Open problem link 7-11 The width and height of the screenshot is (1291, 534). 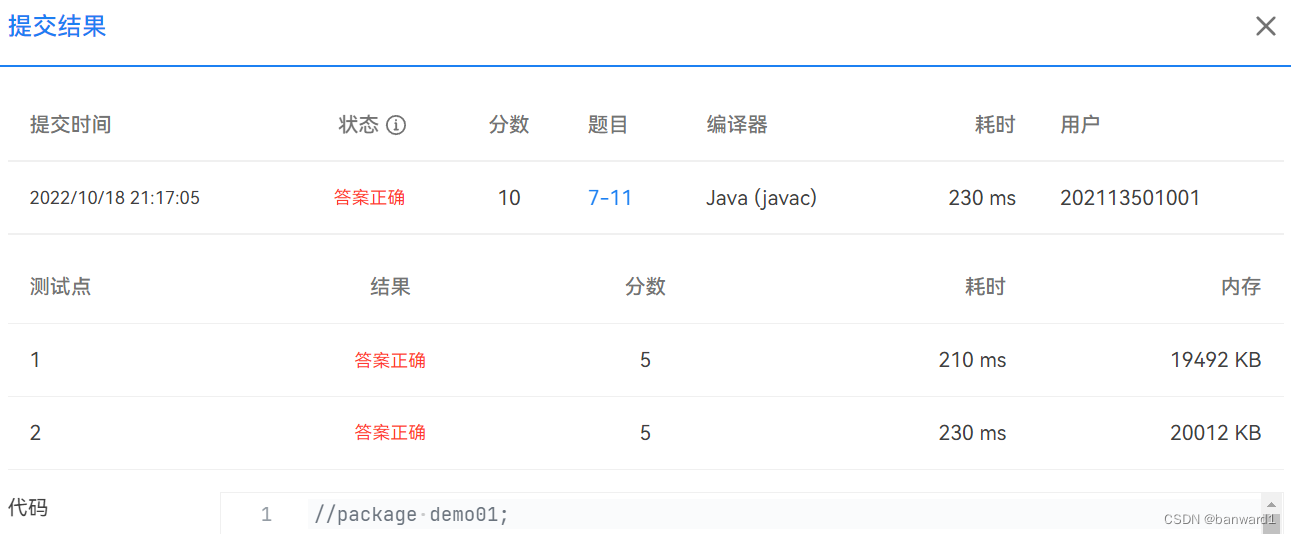(x=610, y=198)
